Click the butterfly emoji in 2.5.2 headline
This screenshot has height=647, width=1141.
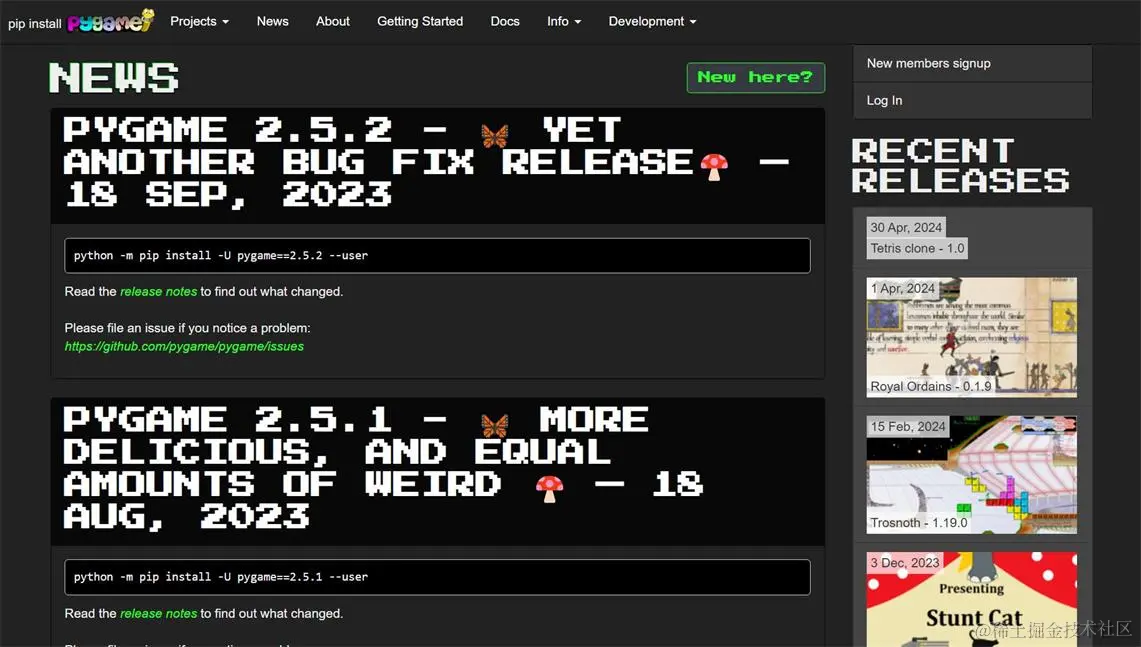(x=495, y=135)
